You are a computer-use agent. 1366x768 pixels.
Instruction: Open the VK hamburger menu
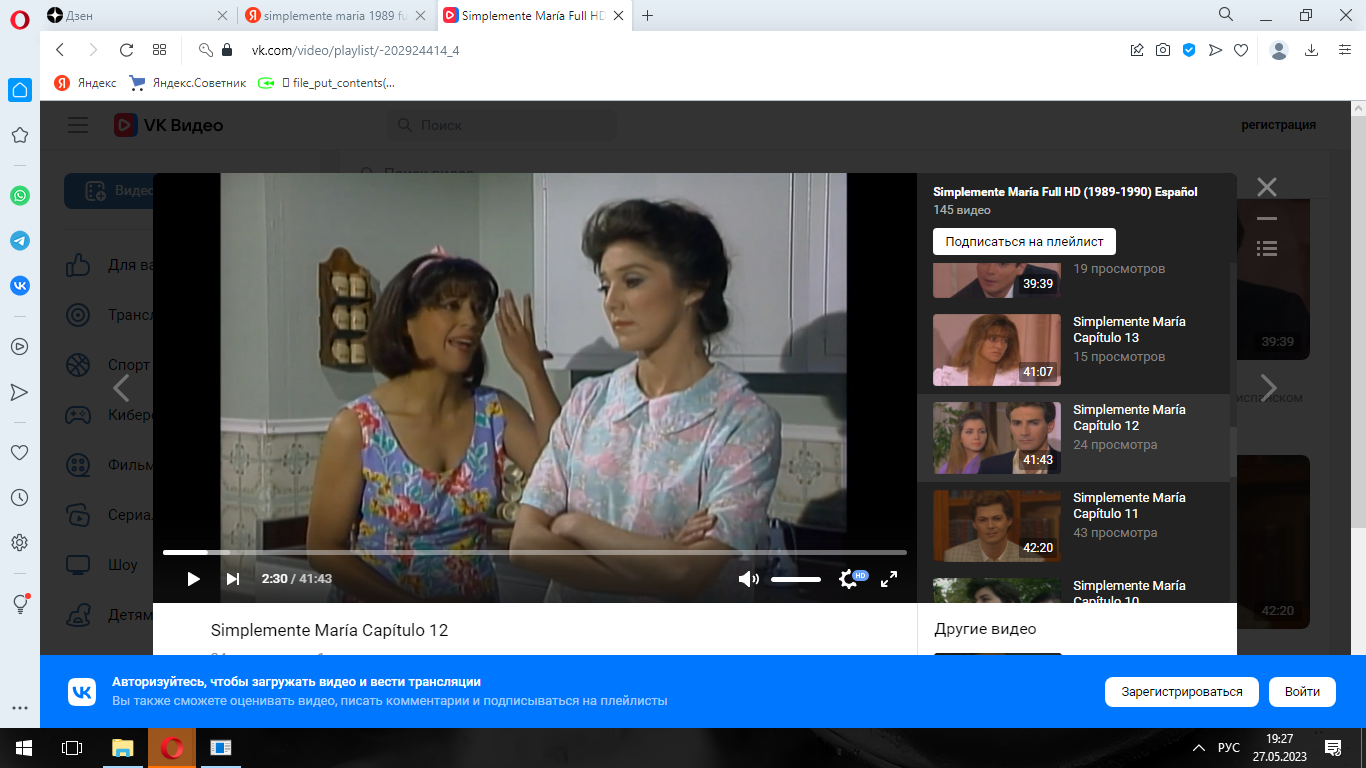(78, 125)
